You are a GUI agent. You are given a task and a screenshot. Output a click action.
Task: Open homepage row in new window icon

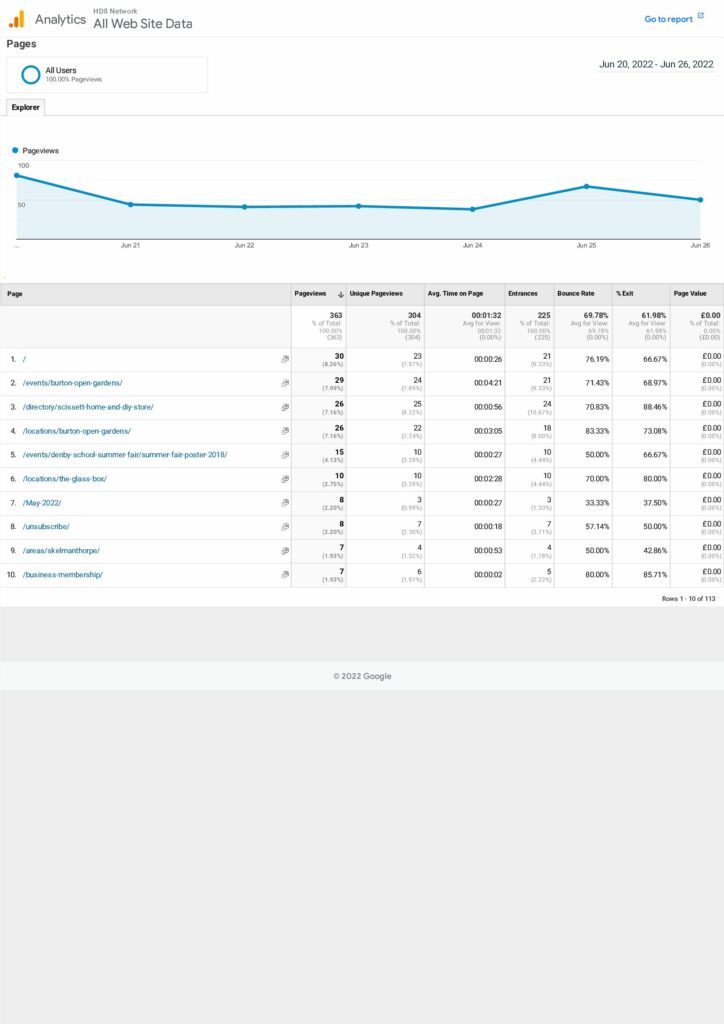(285, 359)
